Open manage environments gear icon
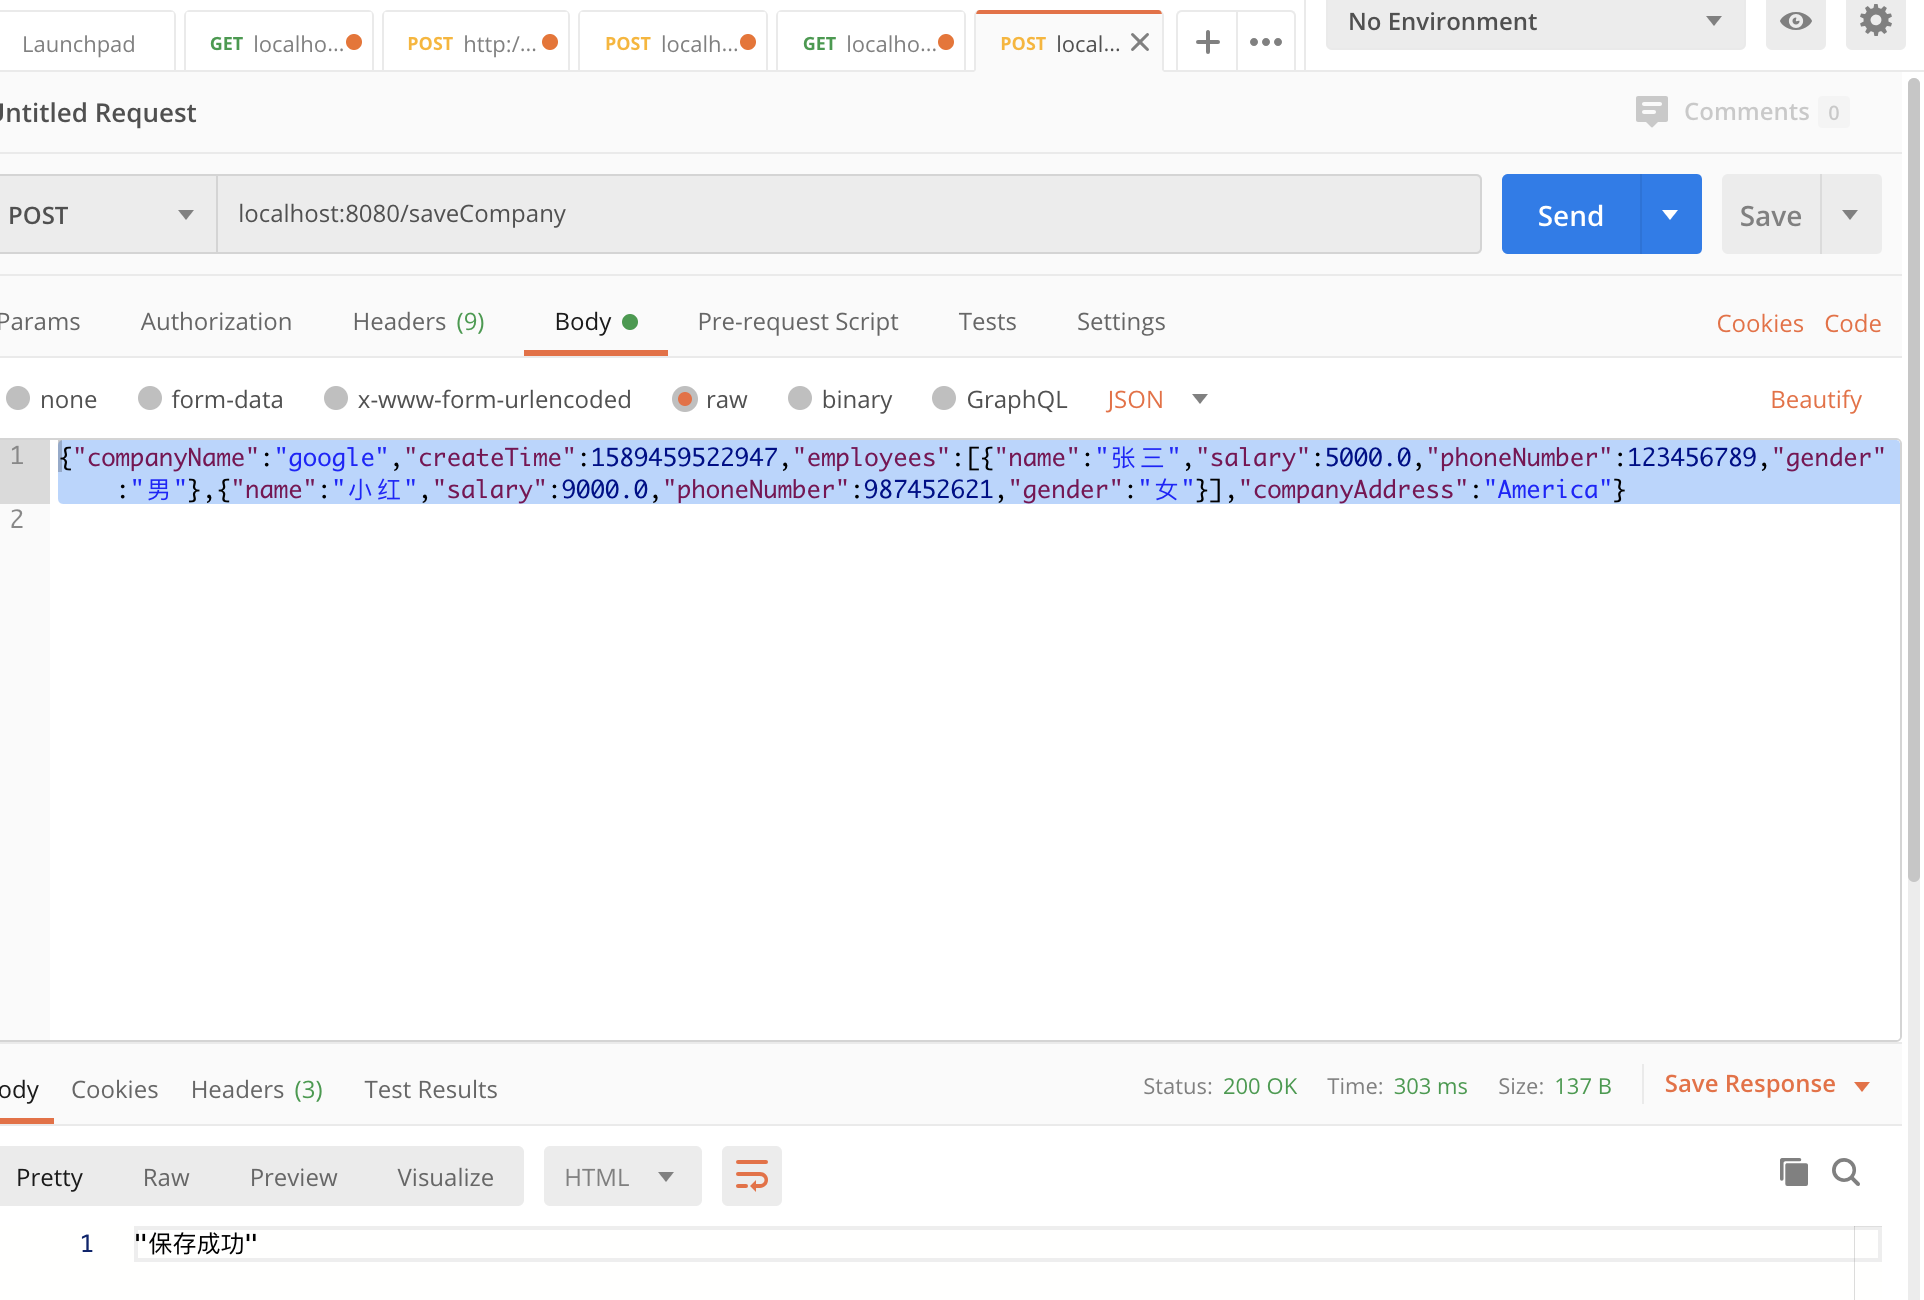The height and width of the screenshot is (1300, 1924). (x=1875, y=21)
